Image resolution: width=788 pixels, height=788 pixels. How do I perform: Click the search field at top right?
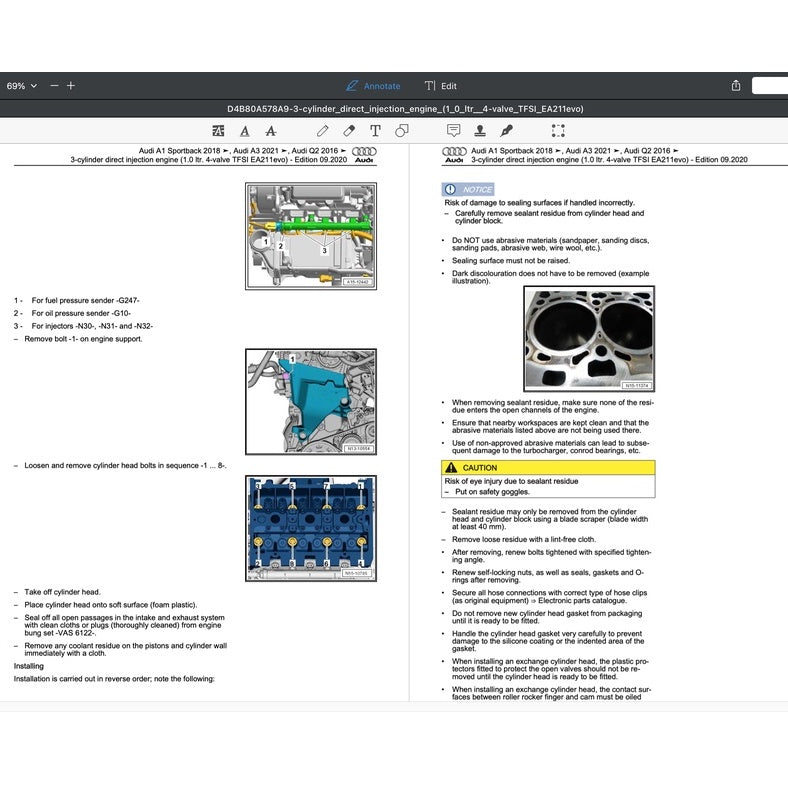[x=769, y=86]
